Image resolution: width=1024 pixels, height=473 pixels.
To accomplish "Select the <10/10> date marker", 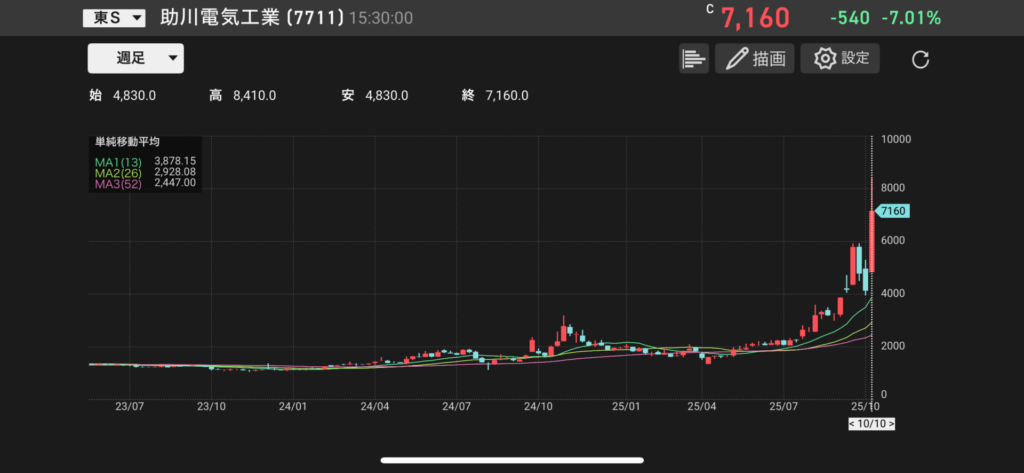I will (x=871, y=424).
